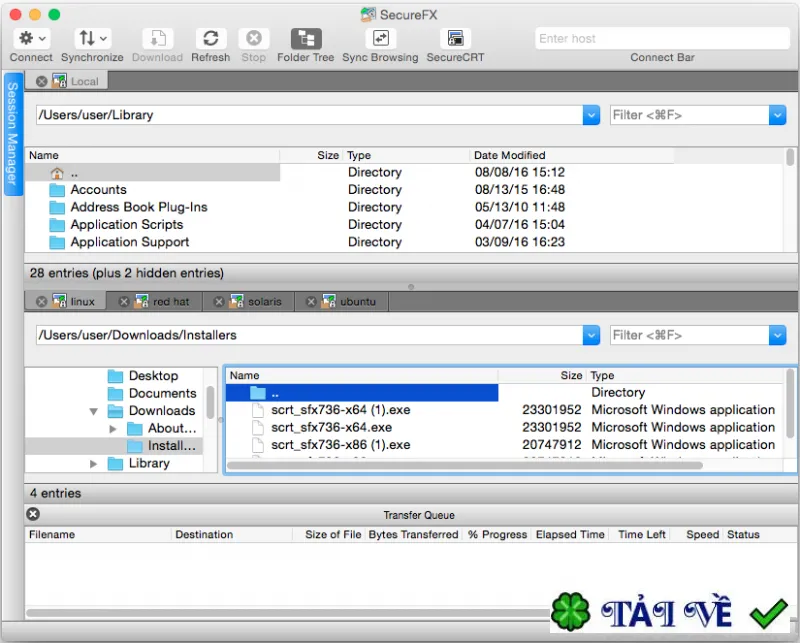This screenshot has width=800, height=643.
Task: Open the upper Filter dropdown arrow
Action: [x=777, y=115]
